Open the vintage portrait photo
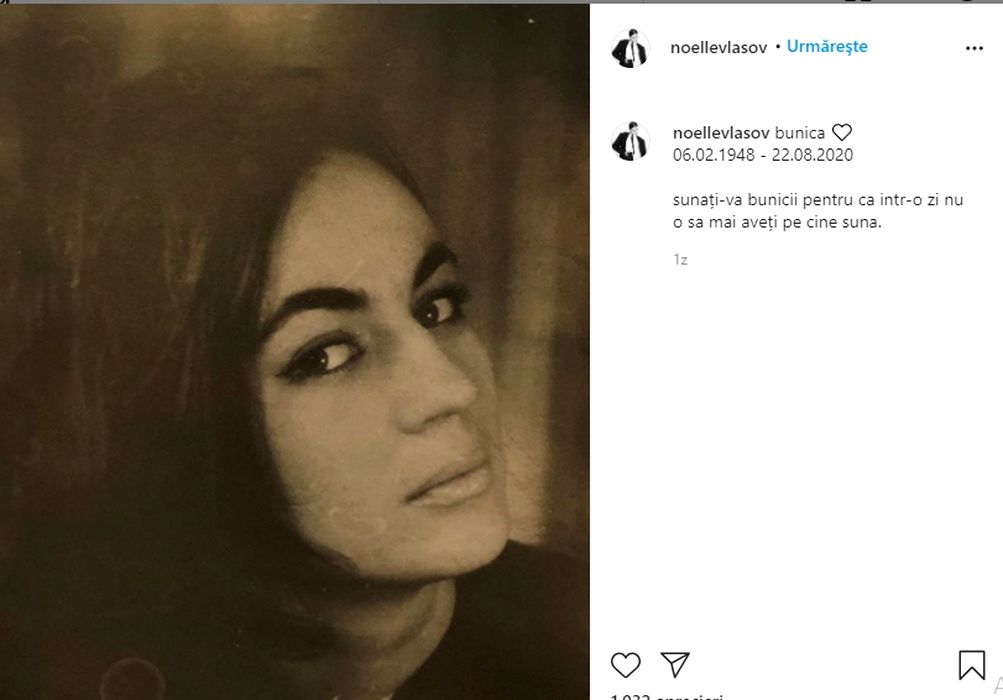Screen dimensions: 1003x700 [295, 350]
